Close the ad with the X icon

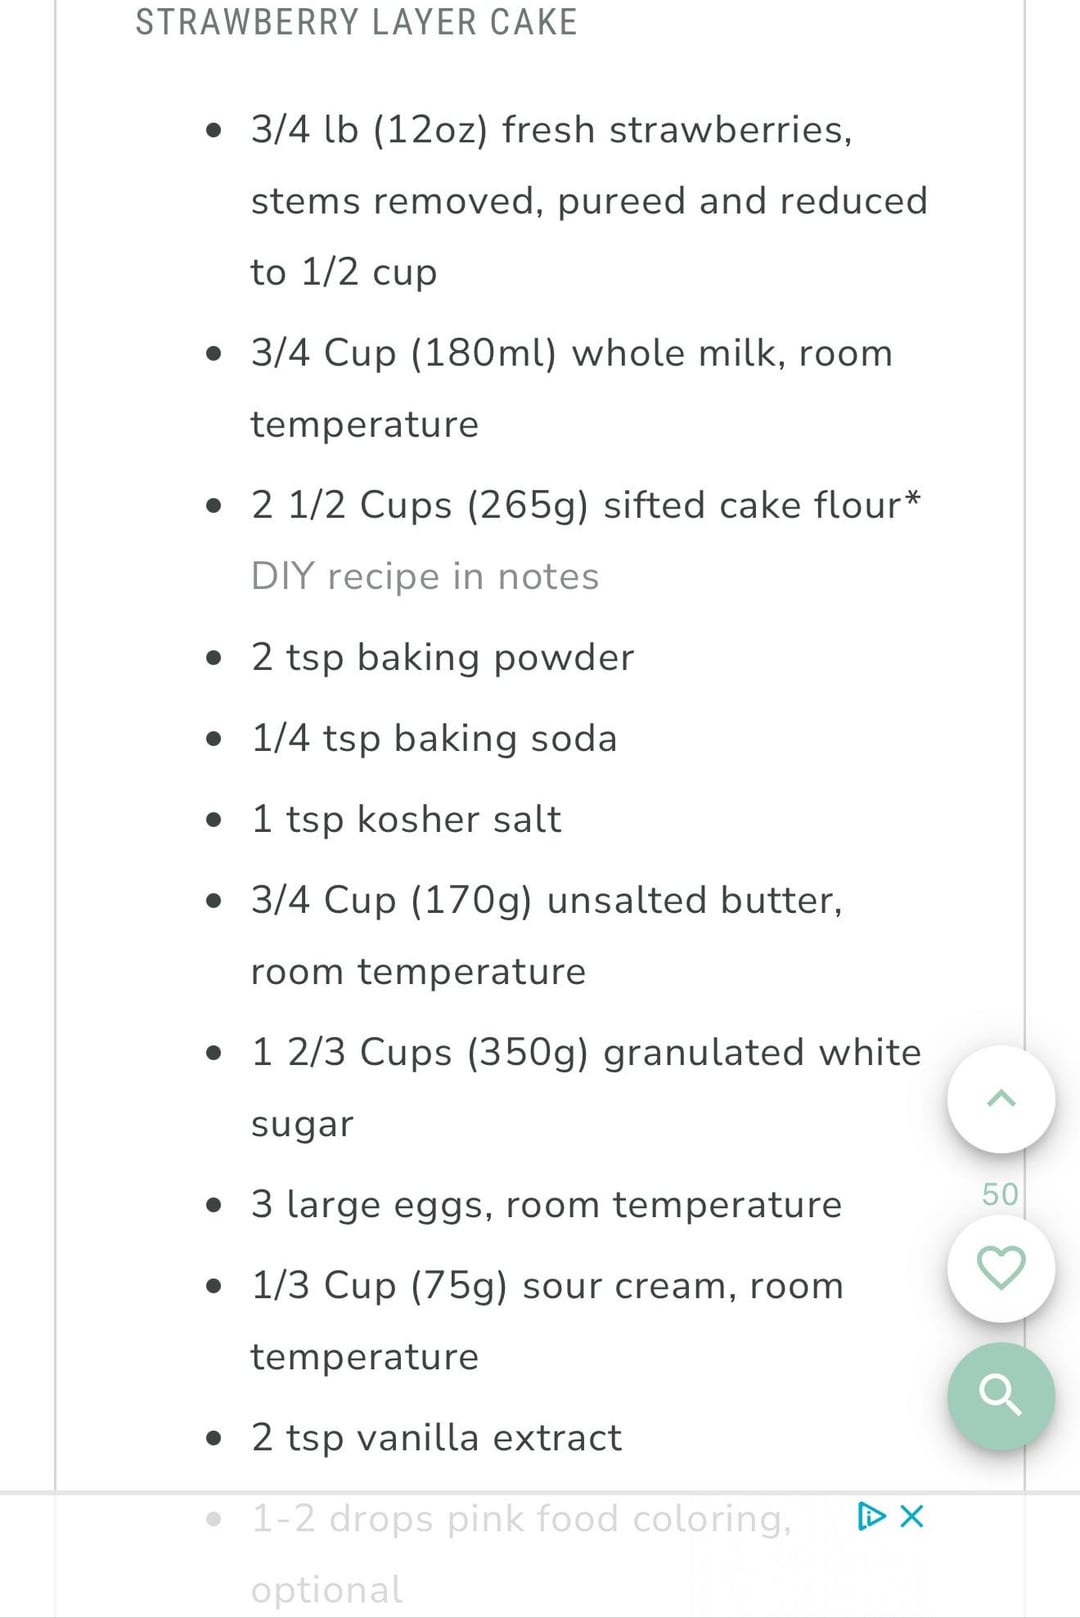[912, 1516]
